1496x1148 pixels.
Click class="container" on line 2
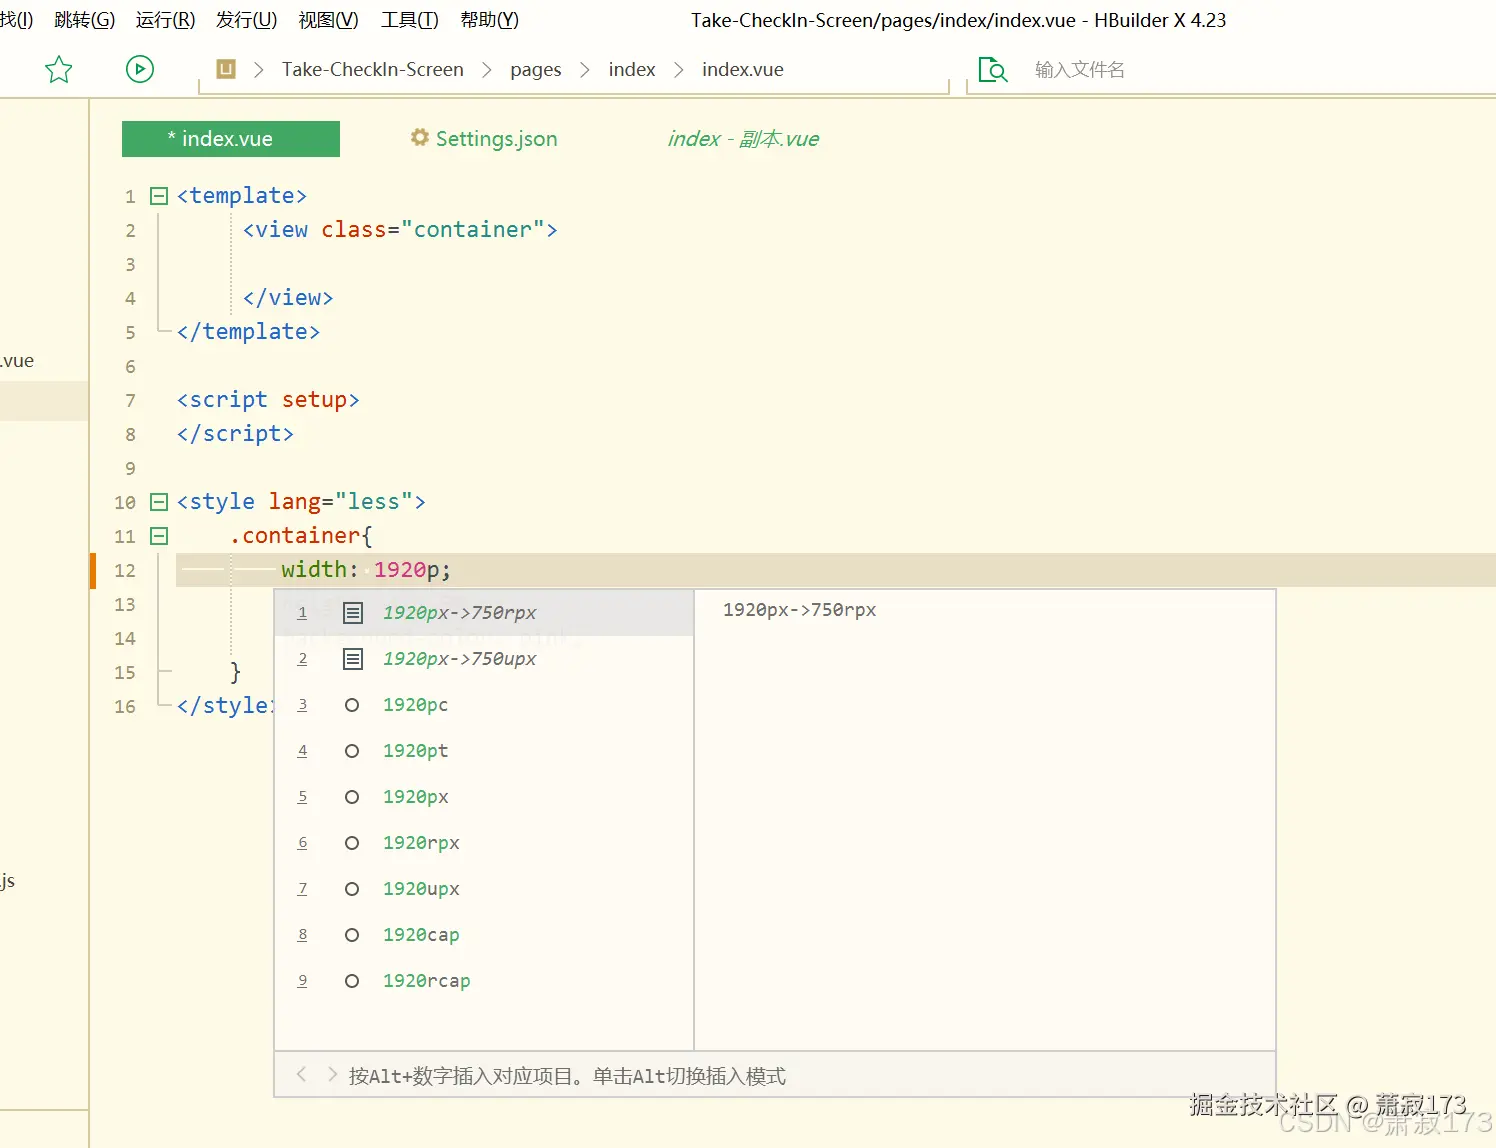pyautogui.click(x=433, y=230)
